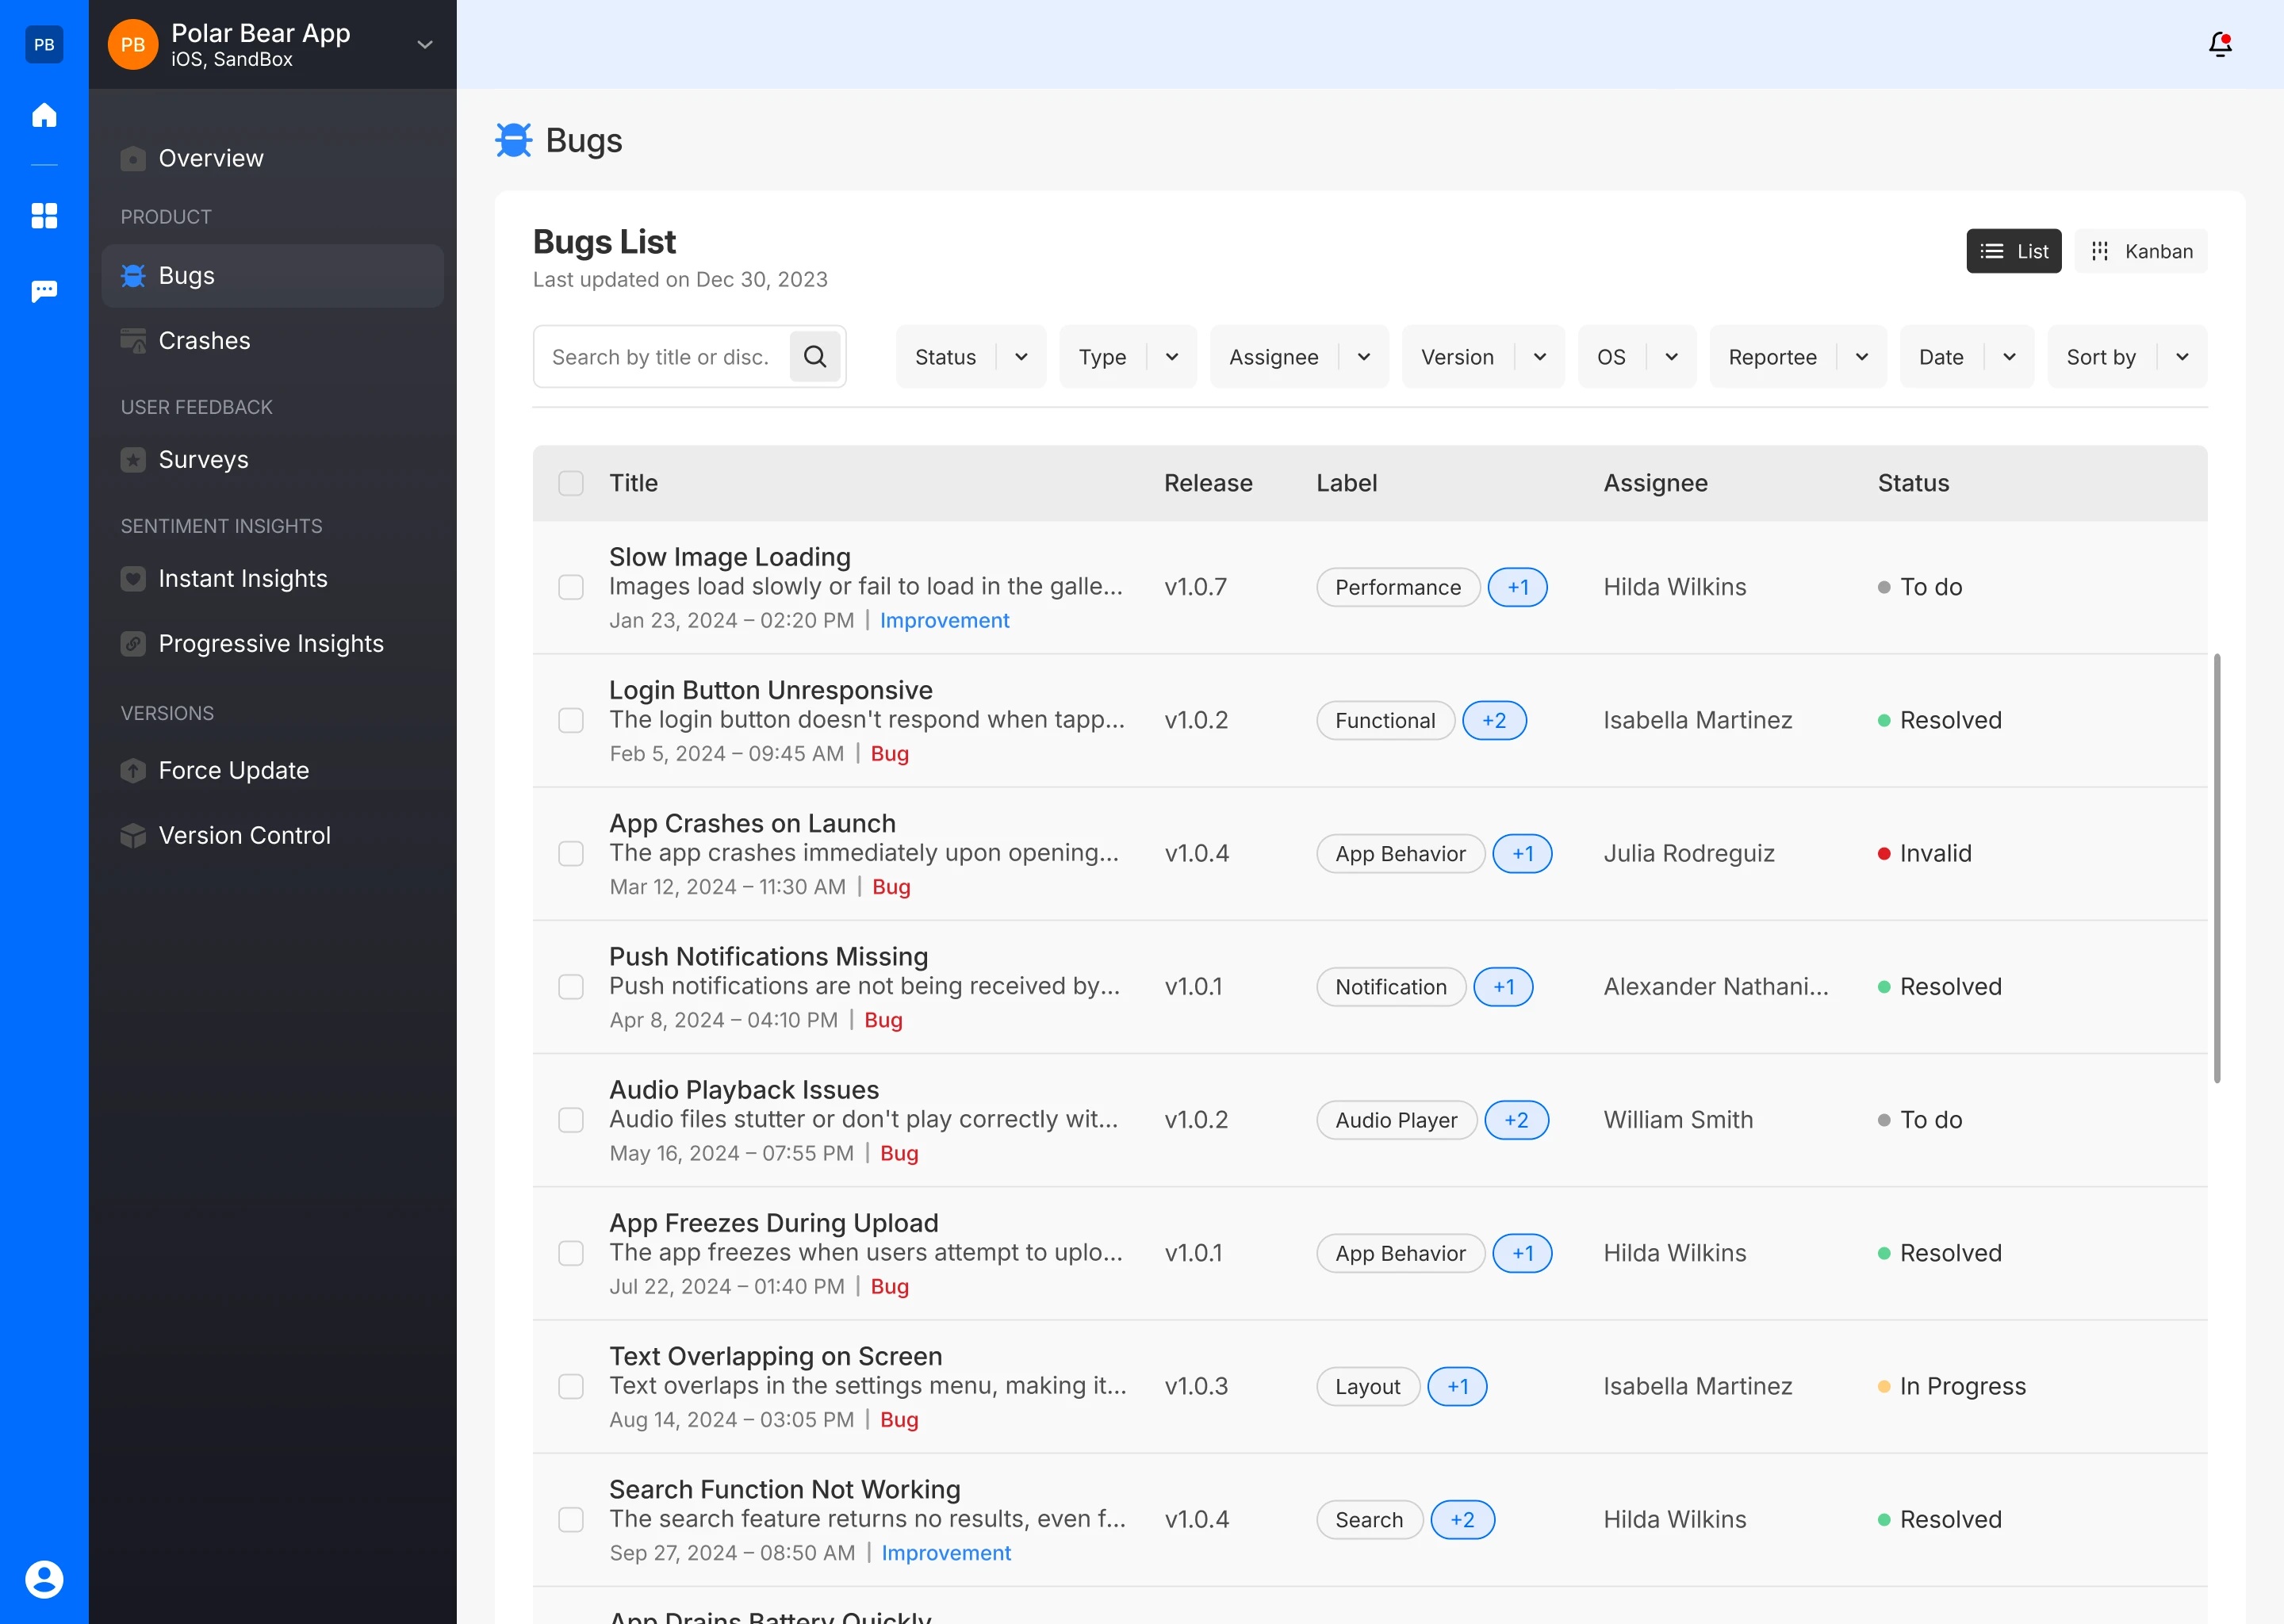Click the Notification label chip
Viewport: 2284px width, 1624px height.
(x=1391, y=987)
